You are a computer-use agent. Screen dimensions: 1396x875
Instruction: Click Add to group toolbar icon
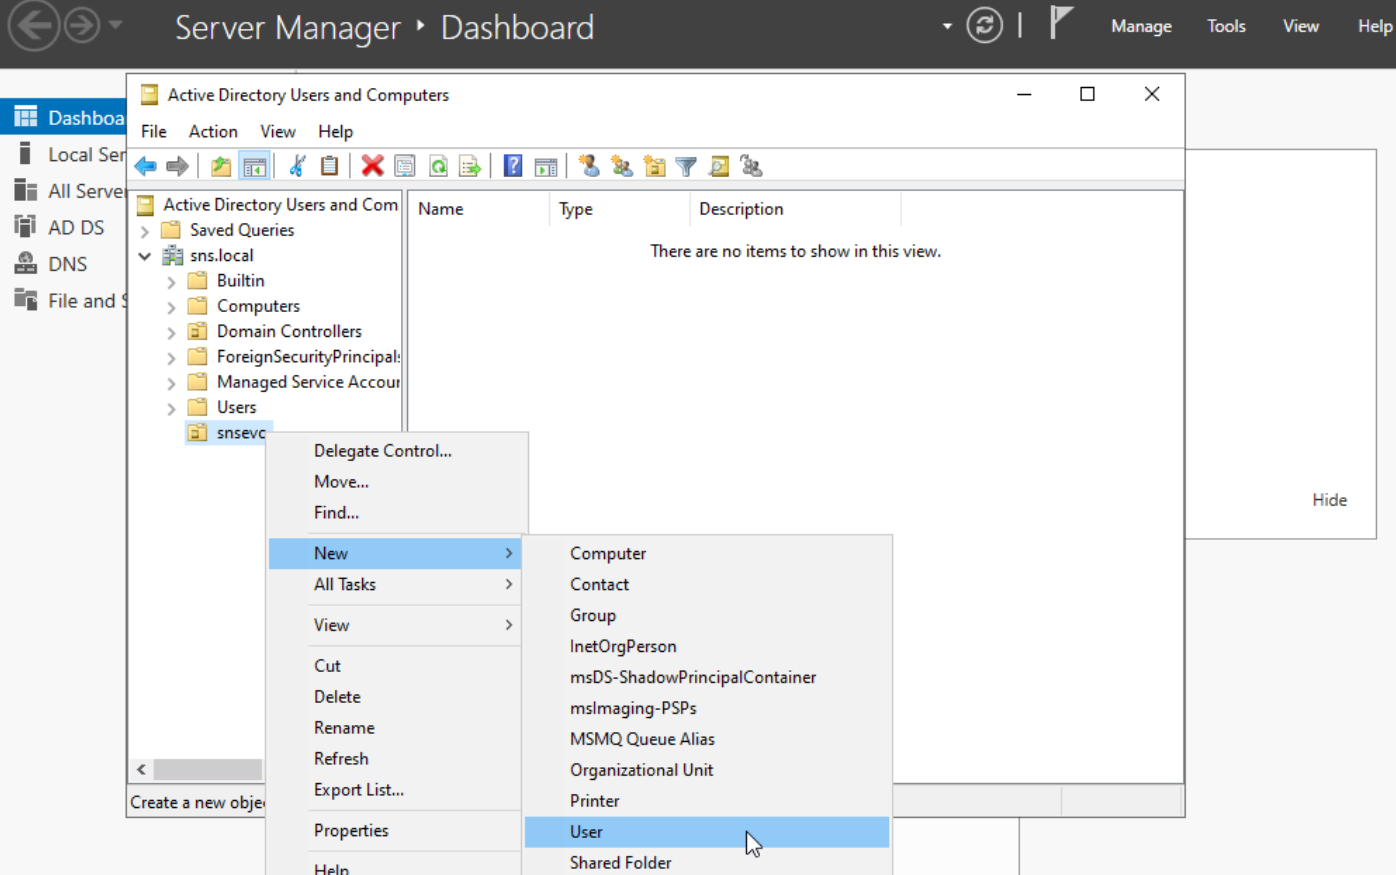pos(751,166)
